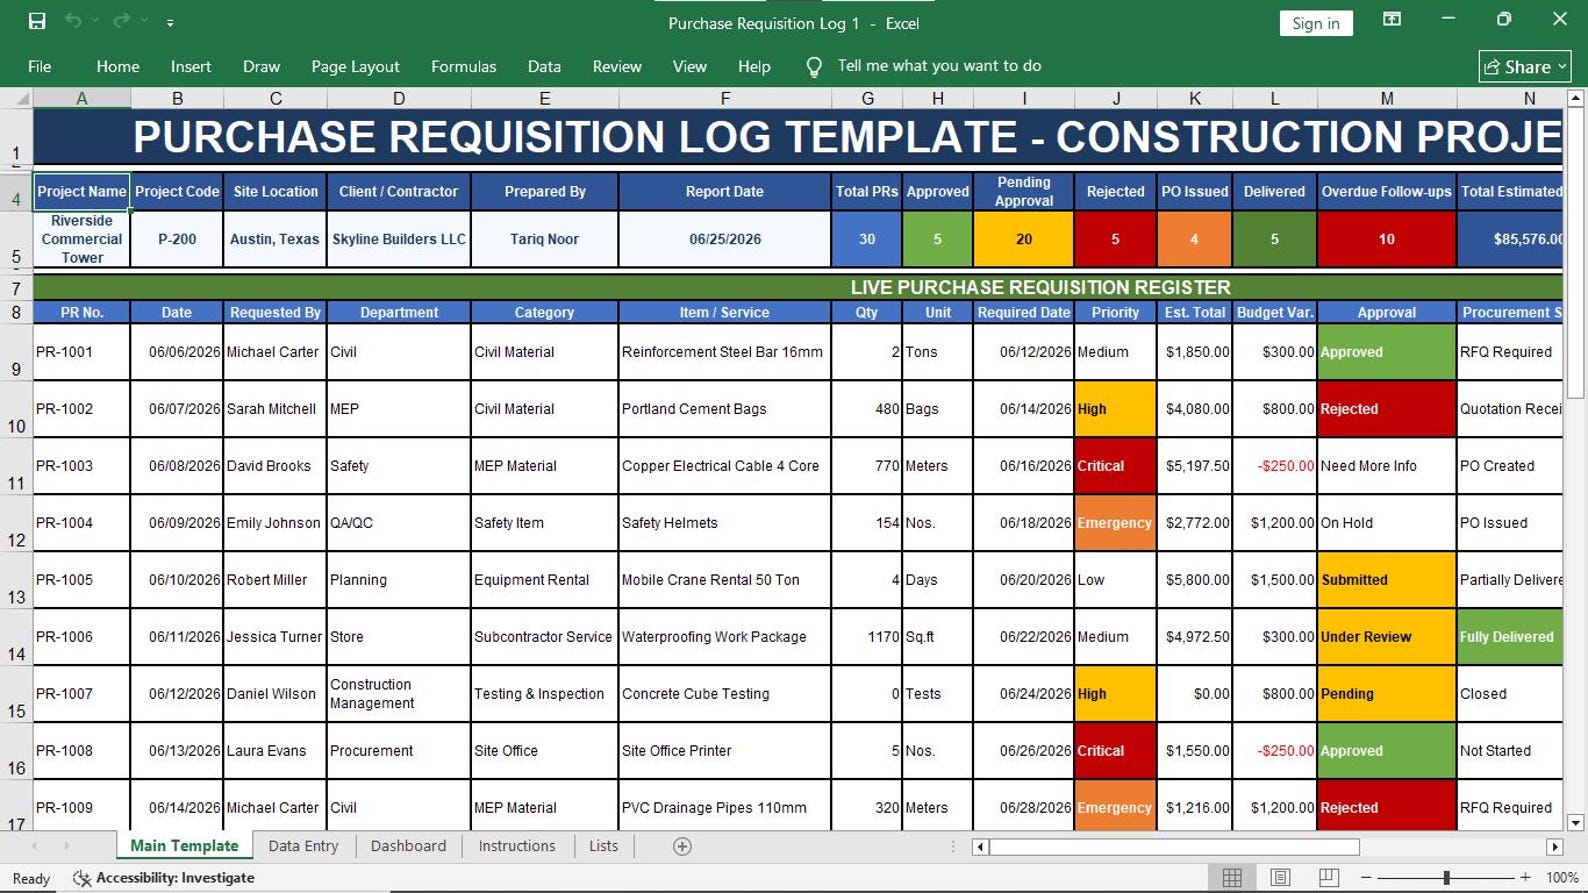Switch to Page Break Preview icon
Image resolution: width=1588 pixels, height=893 pixels.
(1328, 878)
